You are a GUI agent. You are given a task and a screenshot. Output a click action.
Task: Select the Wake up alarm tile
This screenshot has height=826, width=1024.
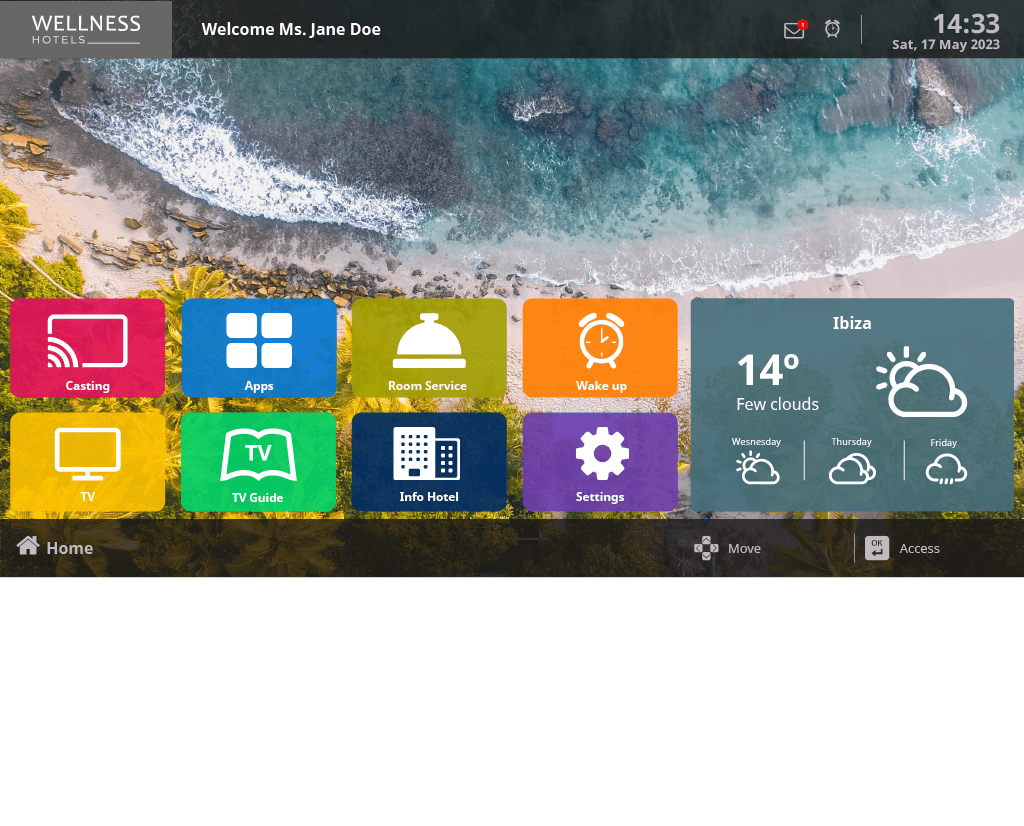600,348
